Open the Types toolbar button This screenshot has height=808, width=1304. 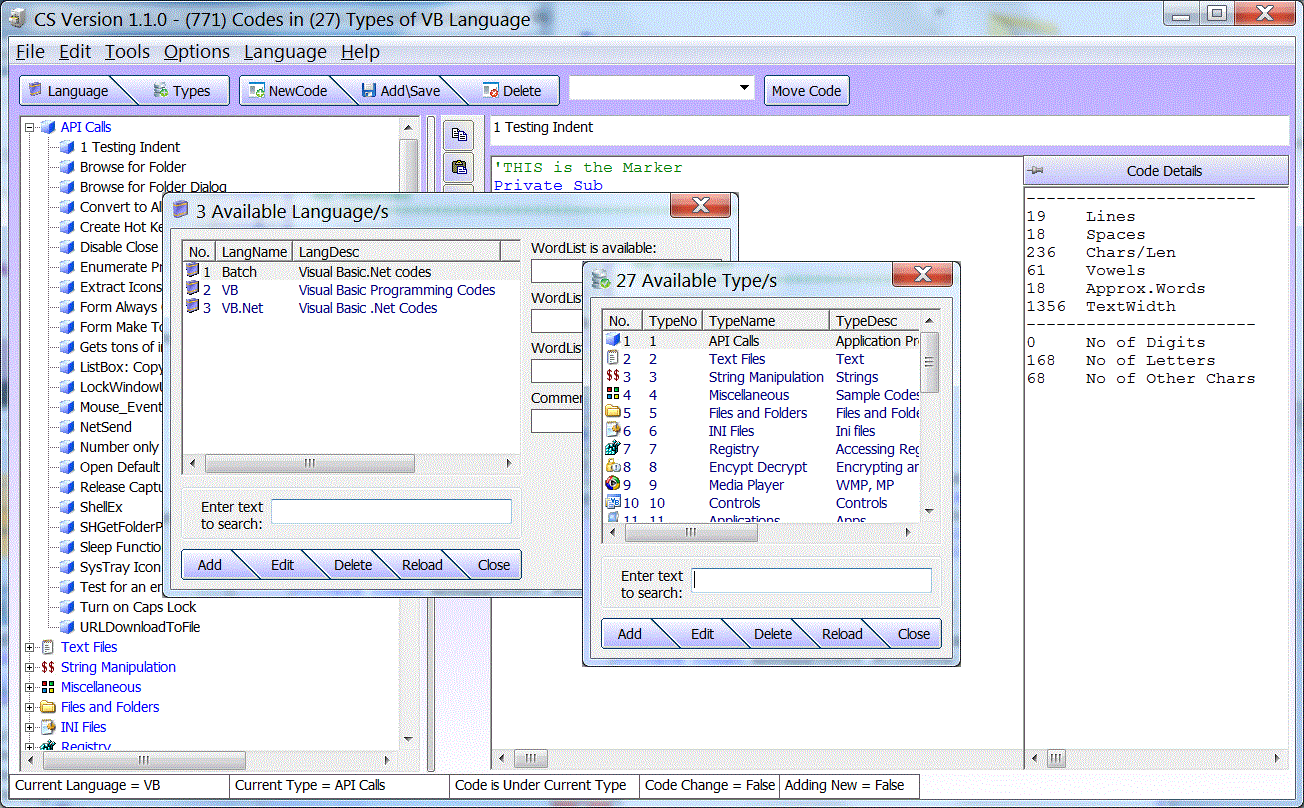181,91
